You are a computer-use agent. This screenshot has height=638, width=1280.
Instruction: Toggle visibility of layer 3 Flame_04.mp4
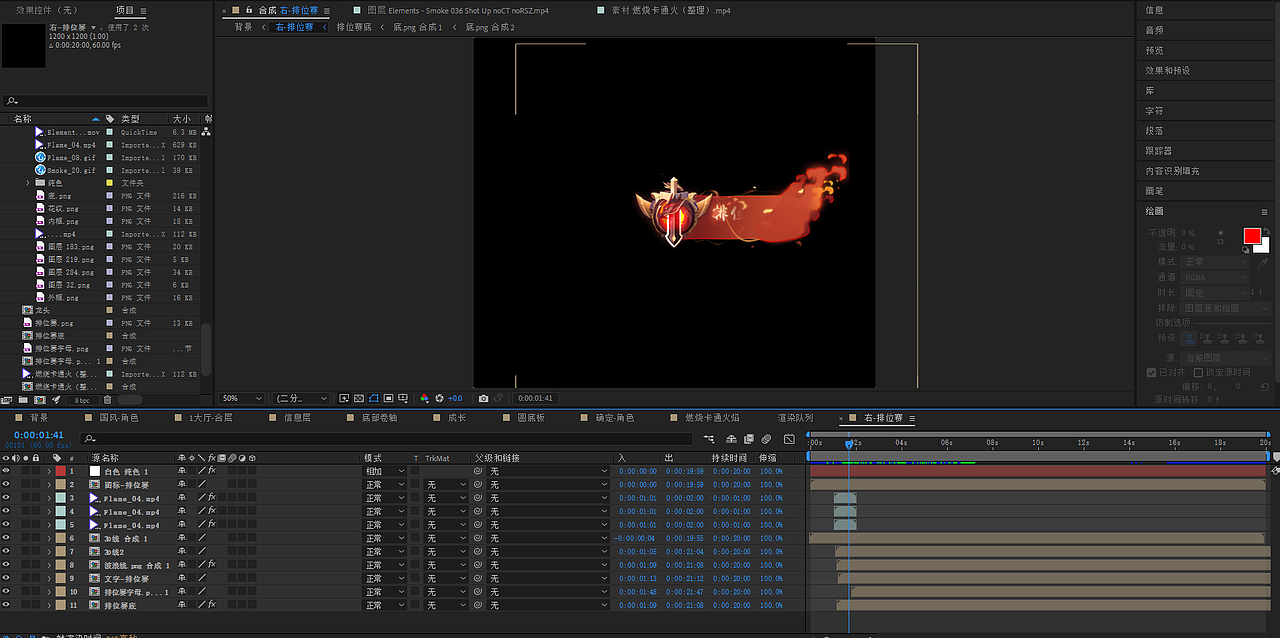coord(6,498)
